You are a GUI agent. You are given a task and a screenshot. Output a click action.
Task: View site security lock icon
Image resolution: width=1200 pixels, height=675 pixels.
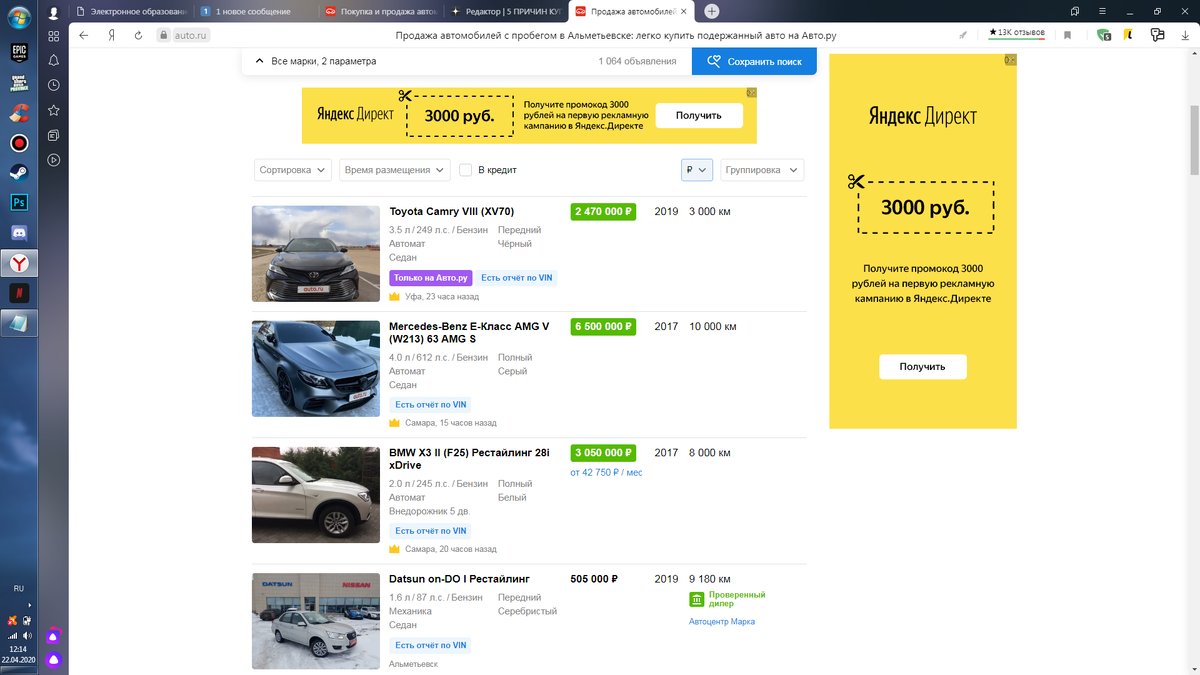click(164, 35)
